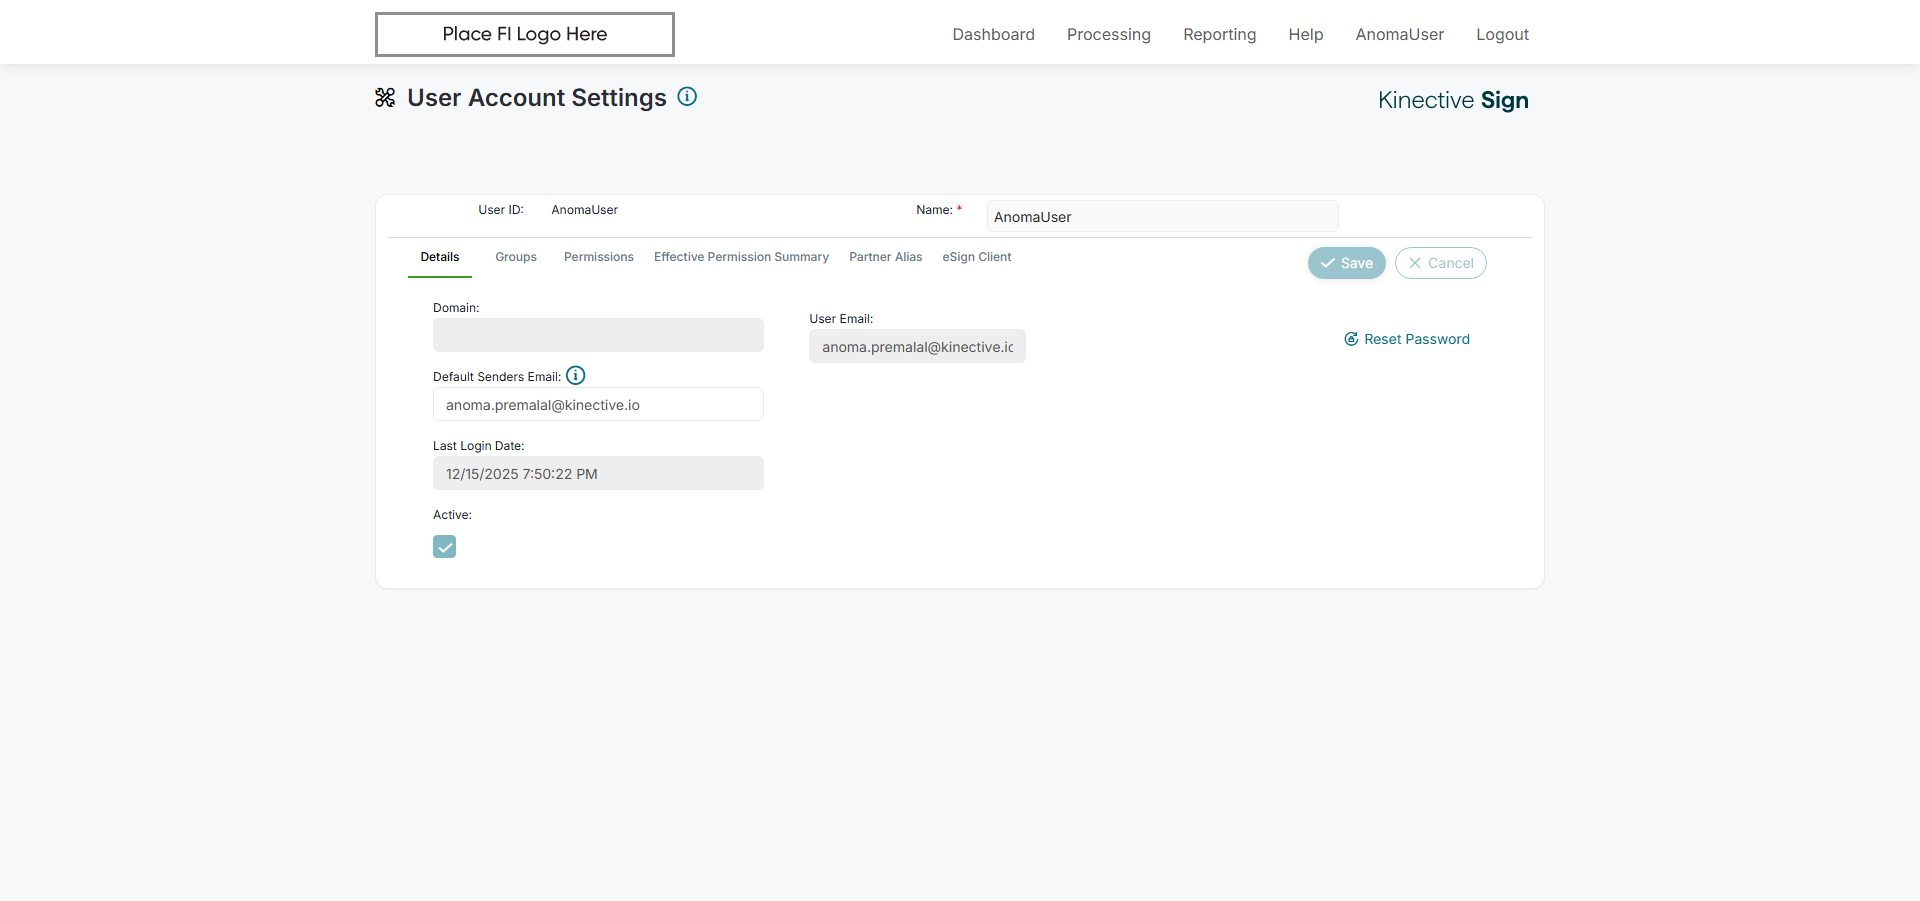
Task: Click the Reset Password refresh icon
Action: pos(1351,339)
